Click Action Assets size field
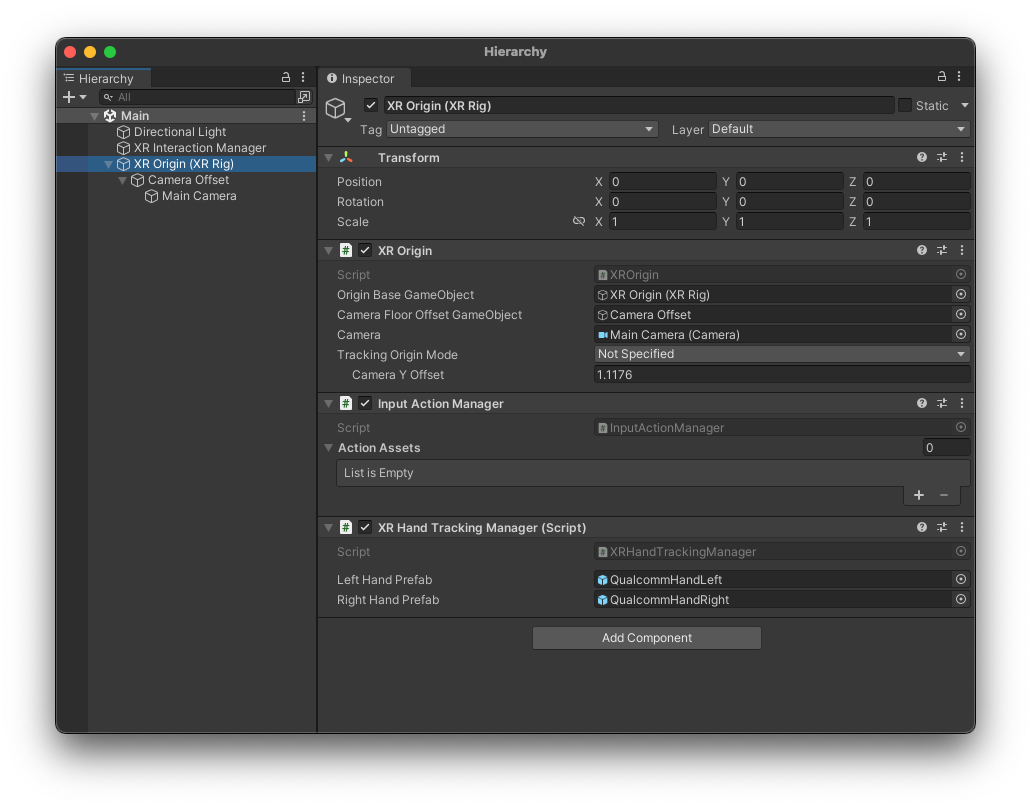This screenshot has height=807, width=1031. click(x=946, y=448)
